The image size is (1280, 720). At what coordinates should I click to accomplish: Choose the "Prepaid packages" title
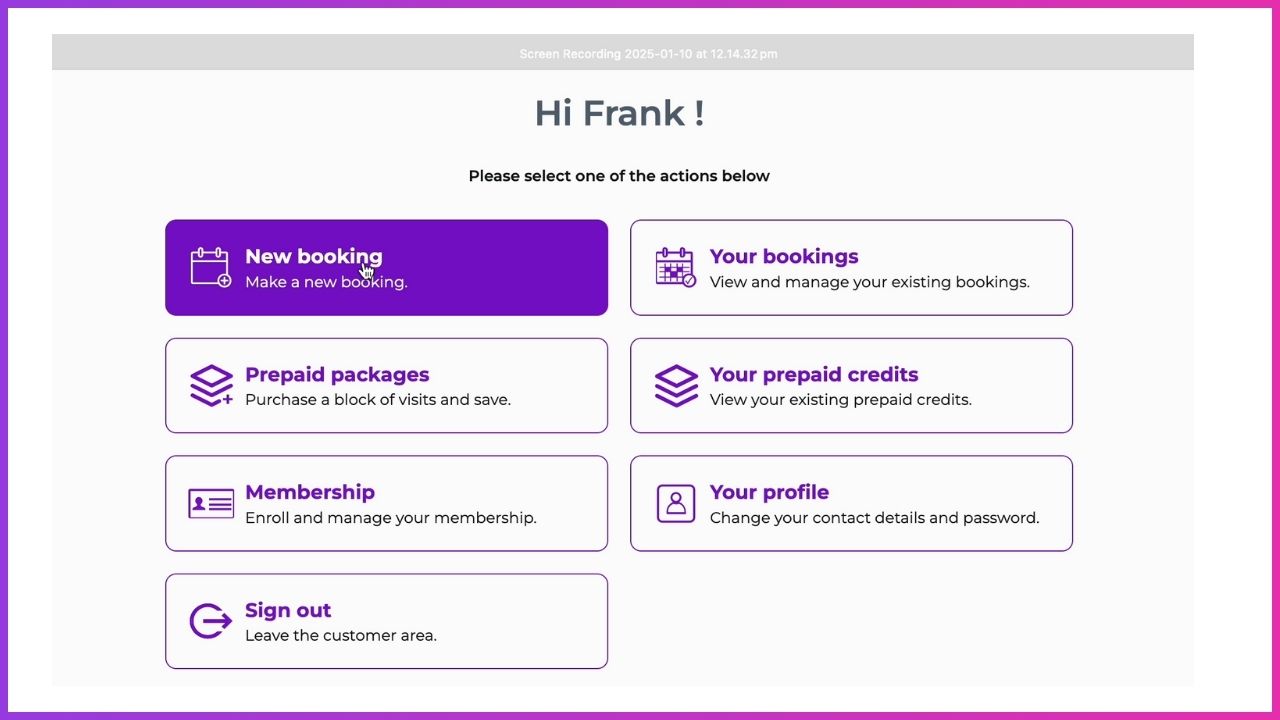(x=337, y=374)
